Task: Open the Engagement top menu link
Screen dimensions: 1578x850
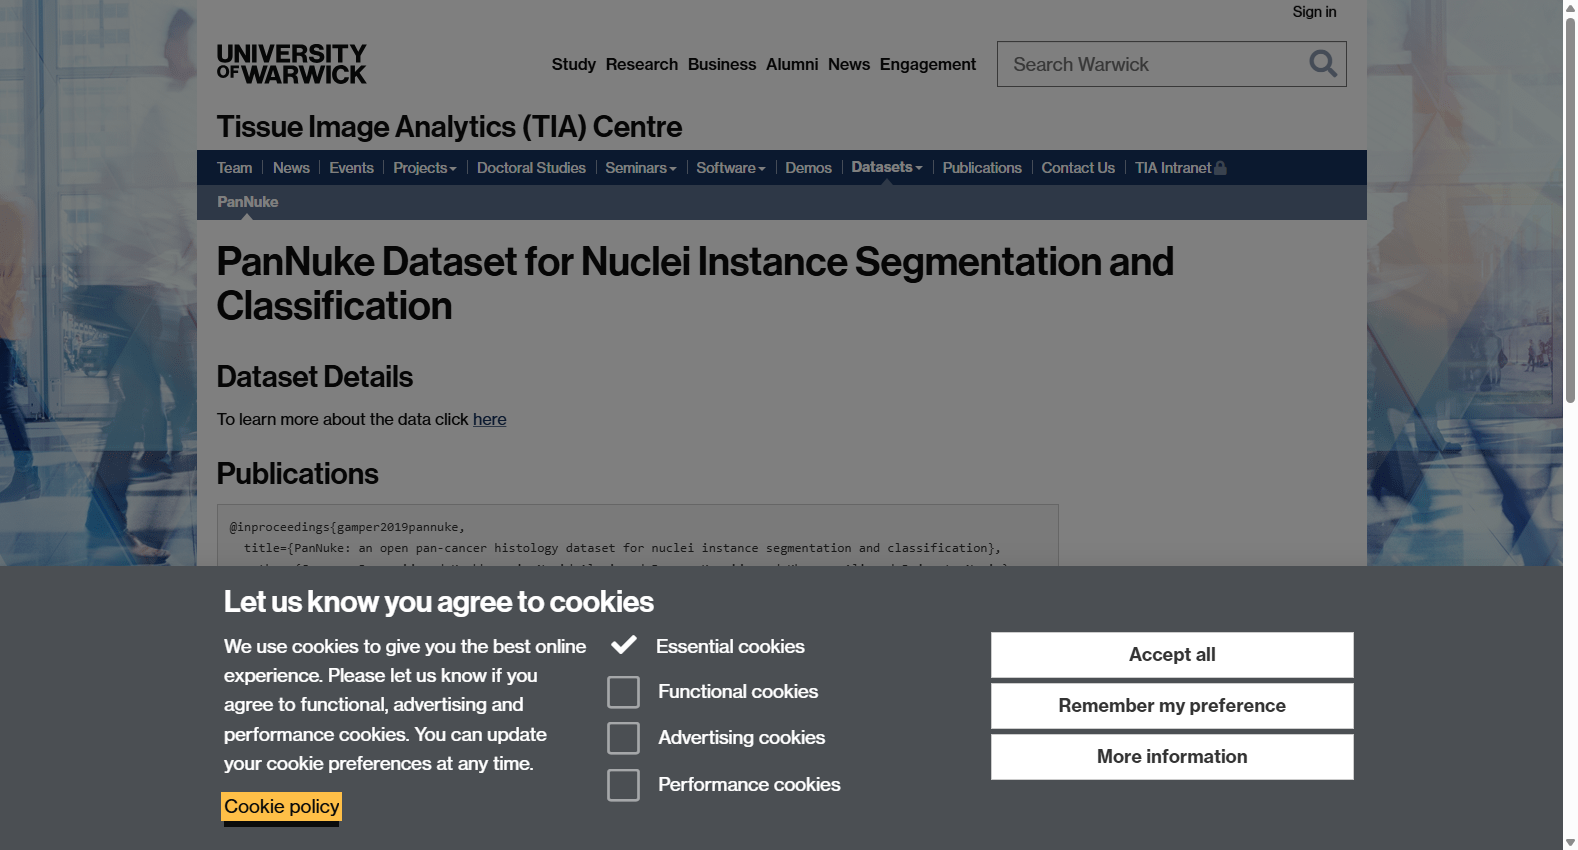Action: [x=928, y=64]
